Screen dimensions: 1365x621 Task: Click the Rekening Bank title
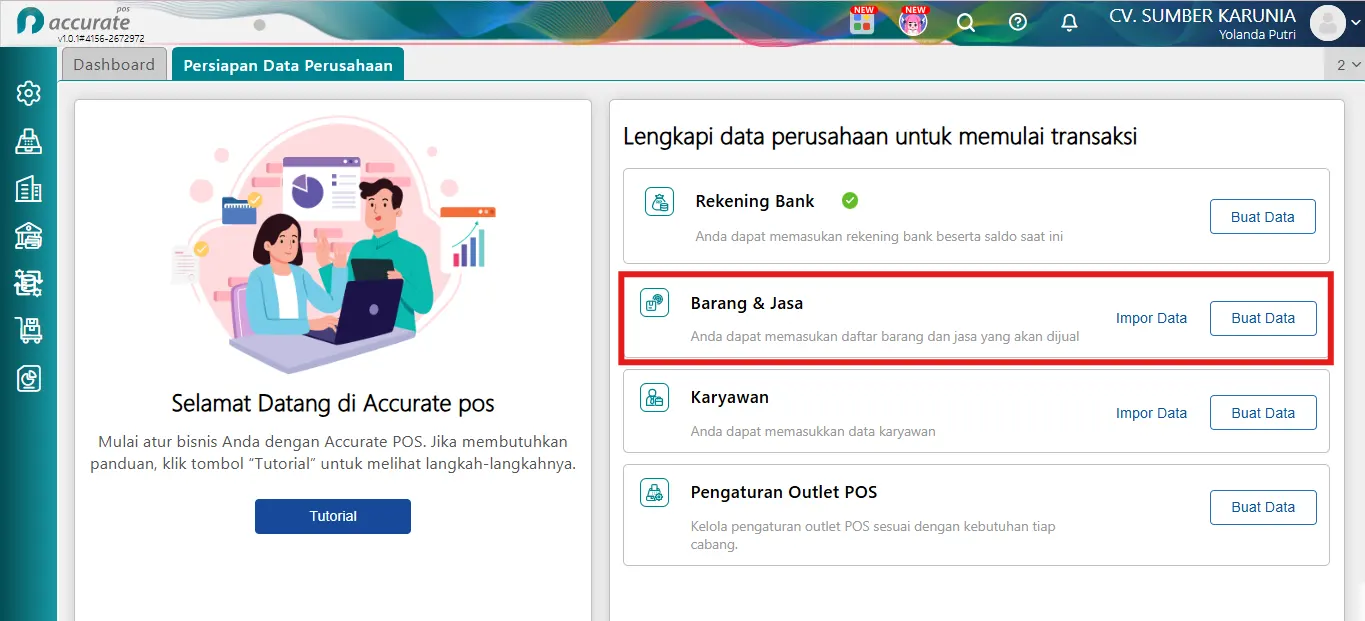(x=755, y=201)
